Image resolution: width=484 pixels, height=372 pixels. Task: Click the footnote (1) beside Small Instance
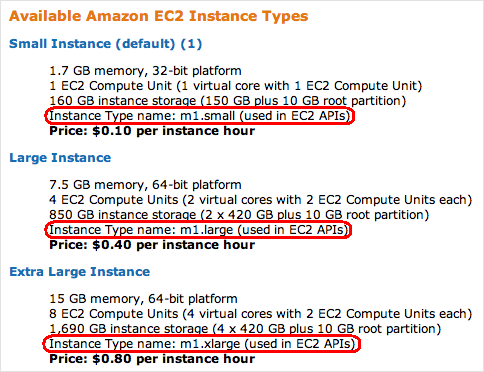tap(191, 44)
